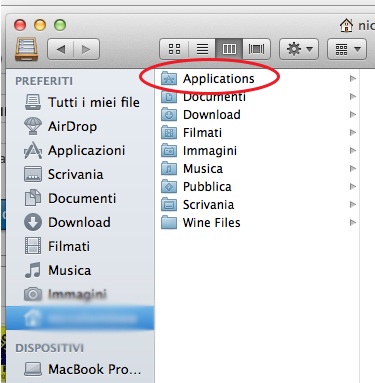375x383 pixels.
Task: Click the Musica folder icon in column
Action: (x=169, y=169)
